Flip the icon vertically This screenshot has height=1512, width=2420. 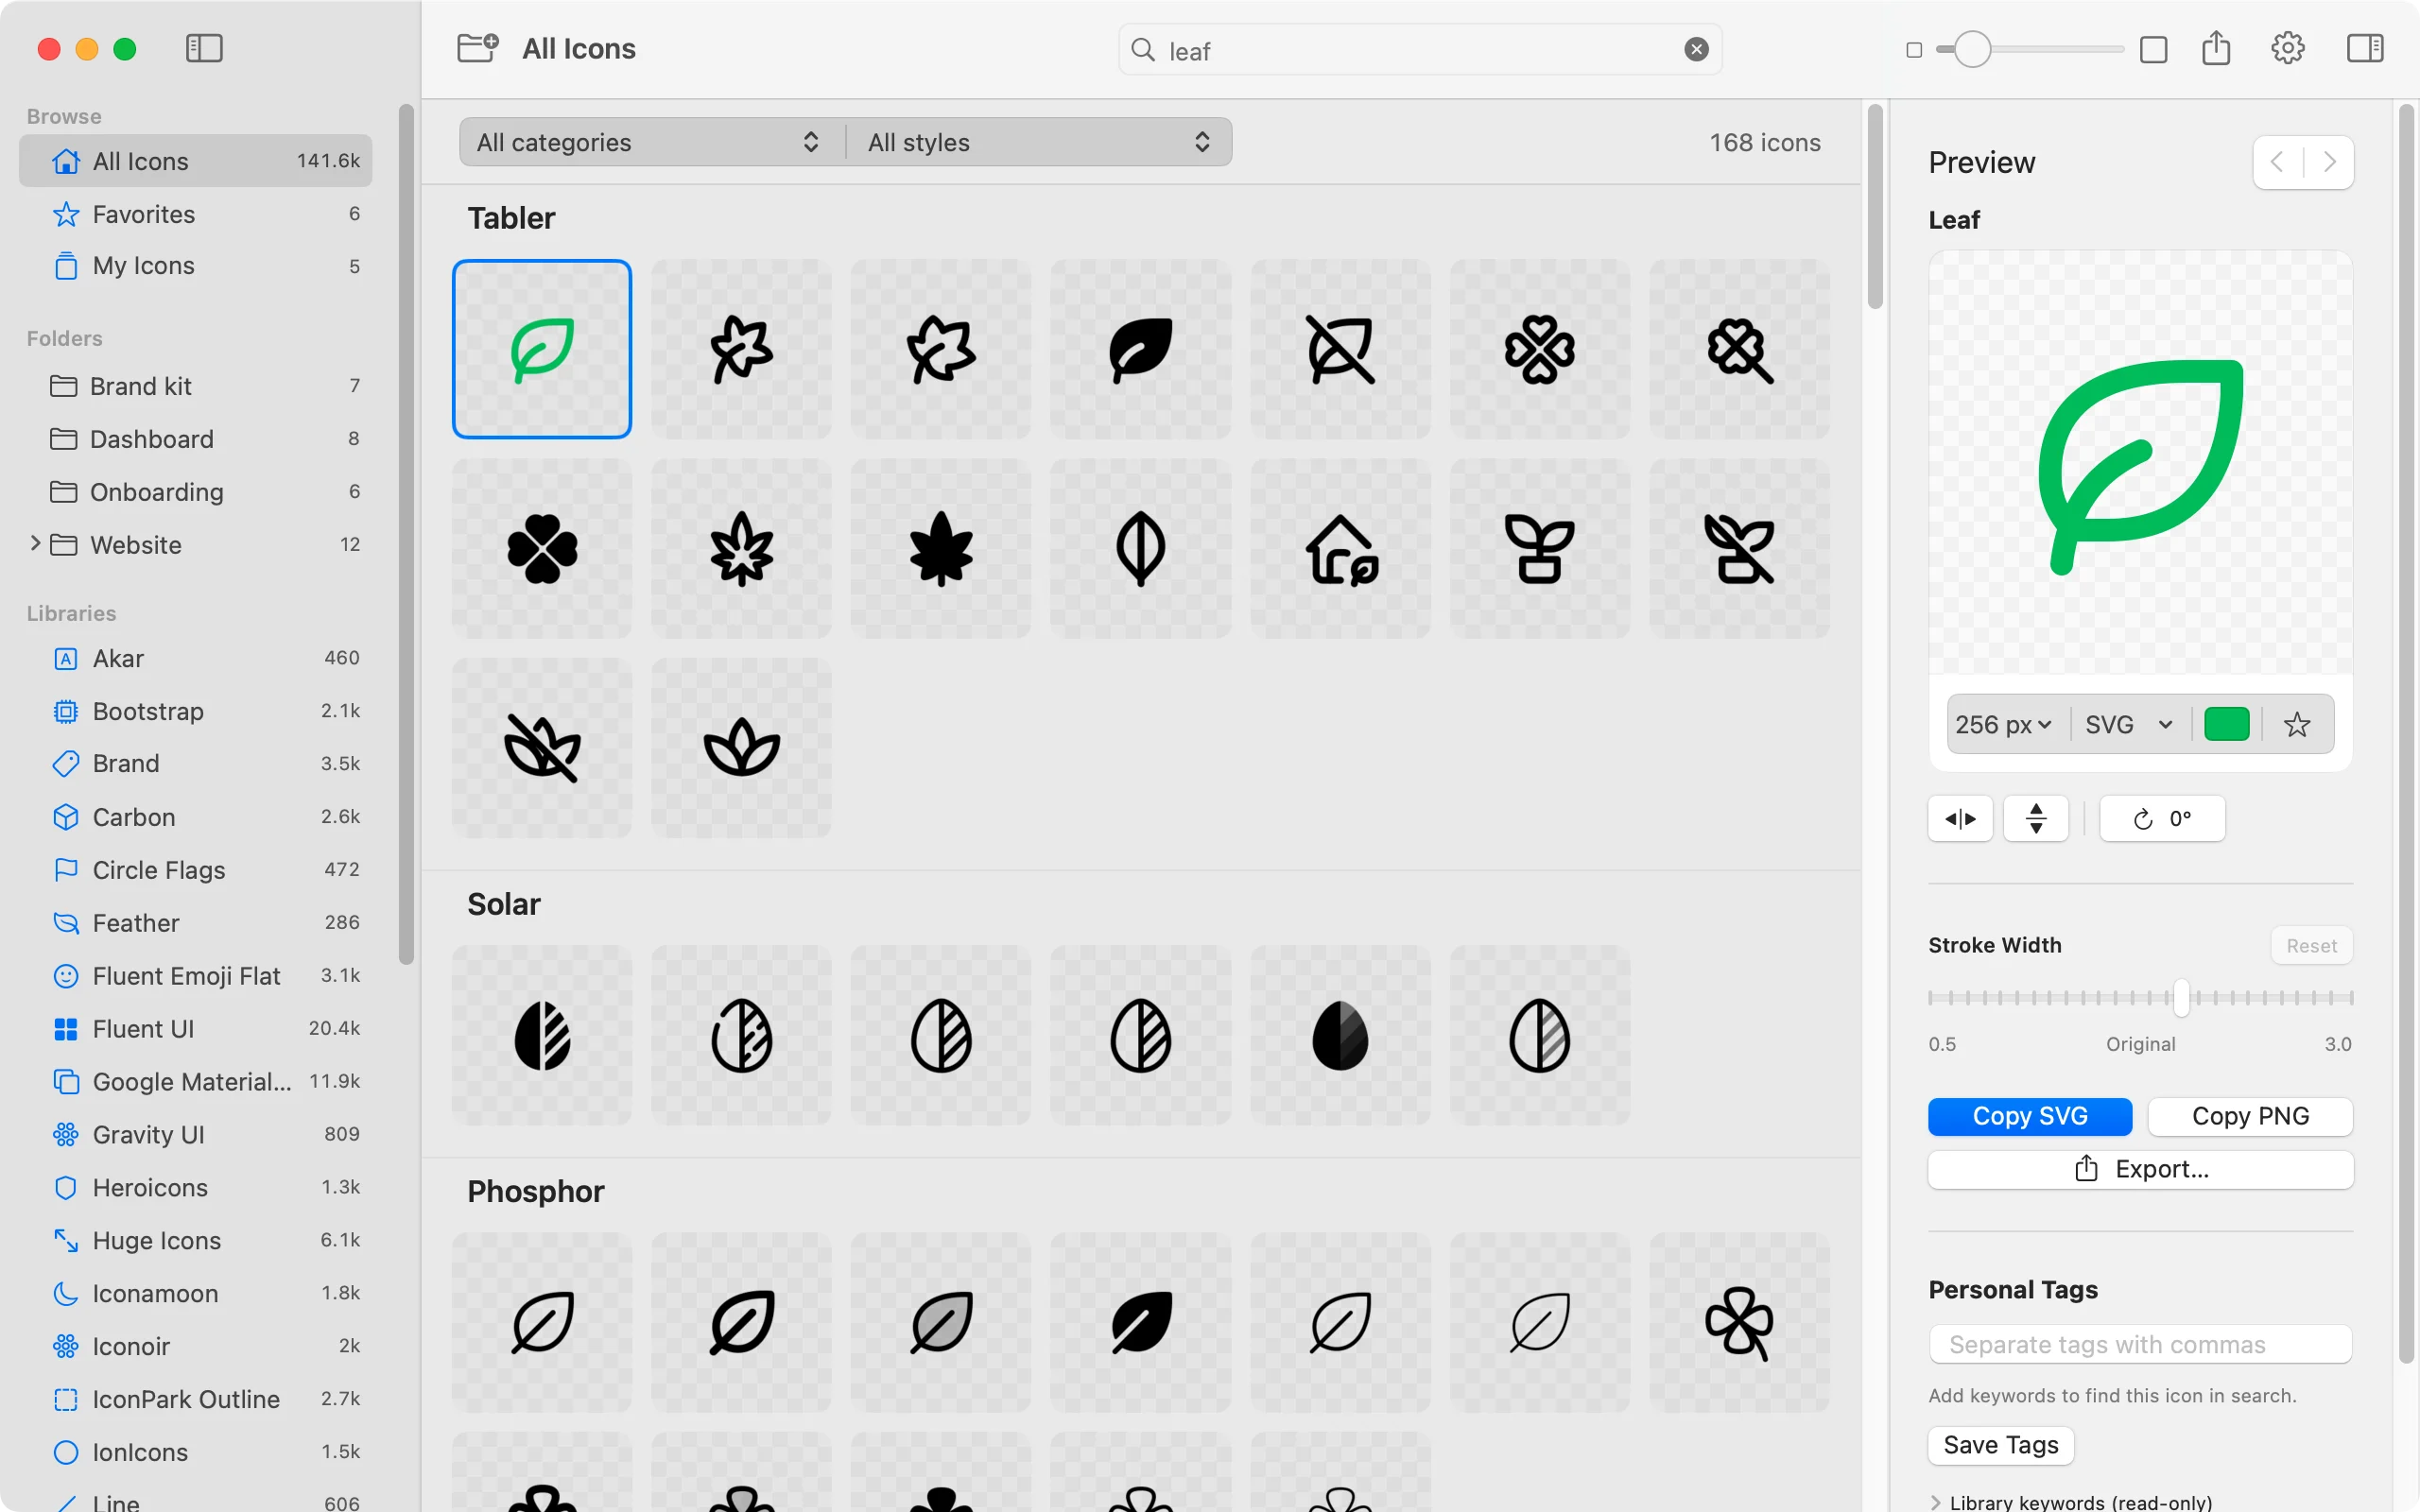click(x=2036, y=819)
